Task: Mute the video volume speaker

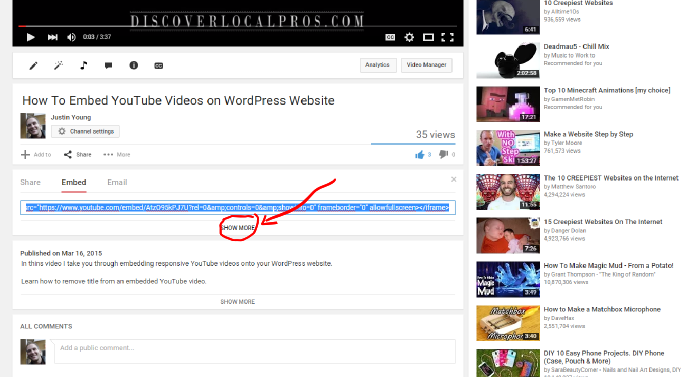Action: (71, 37)
